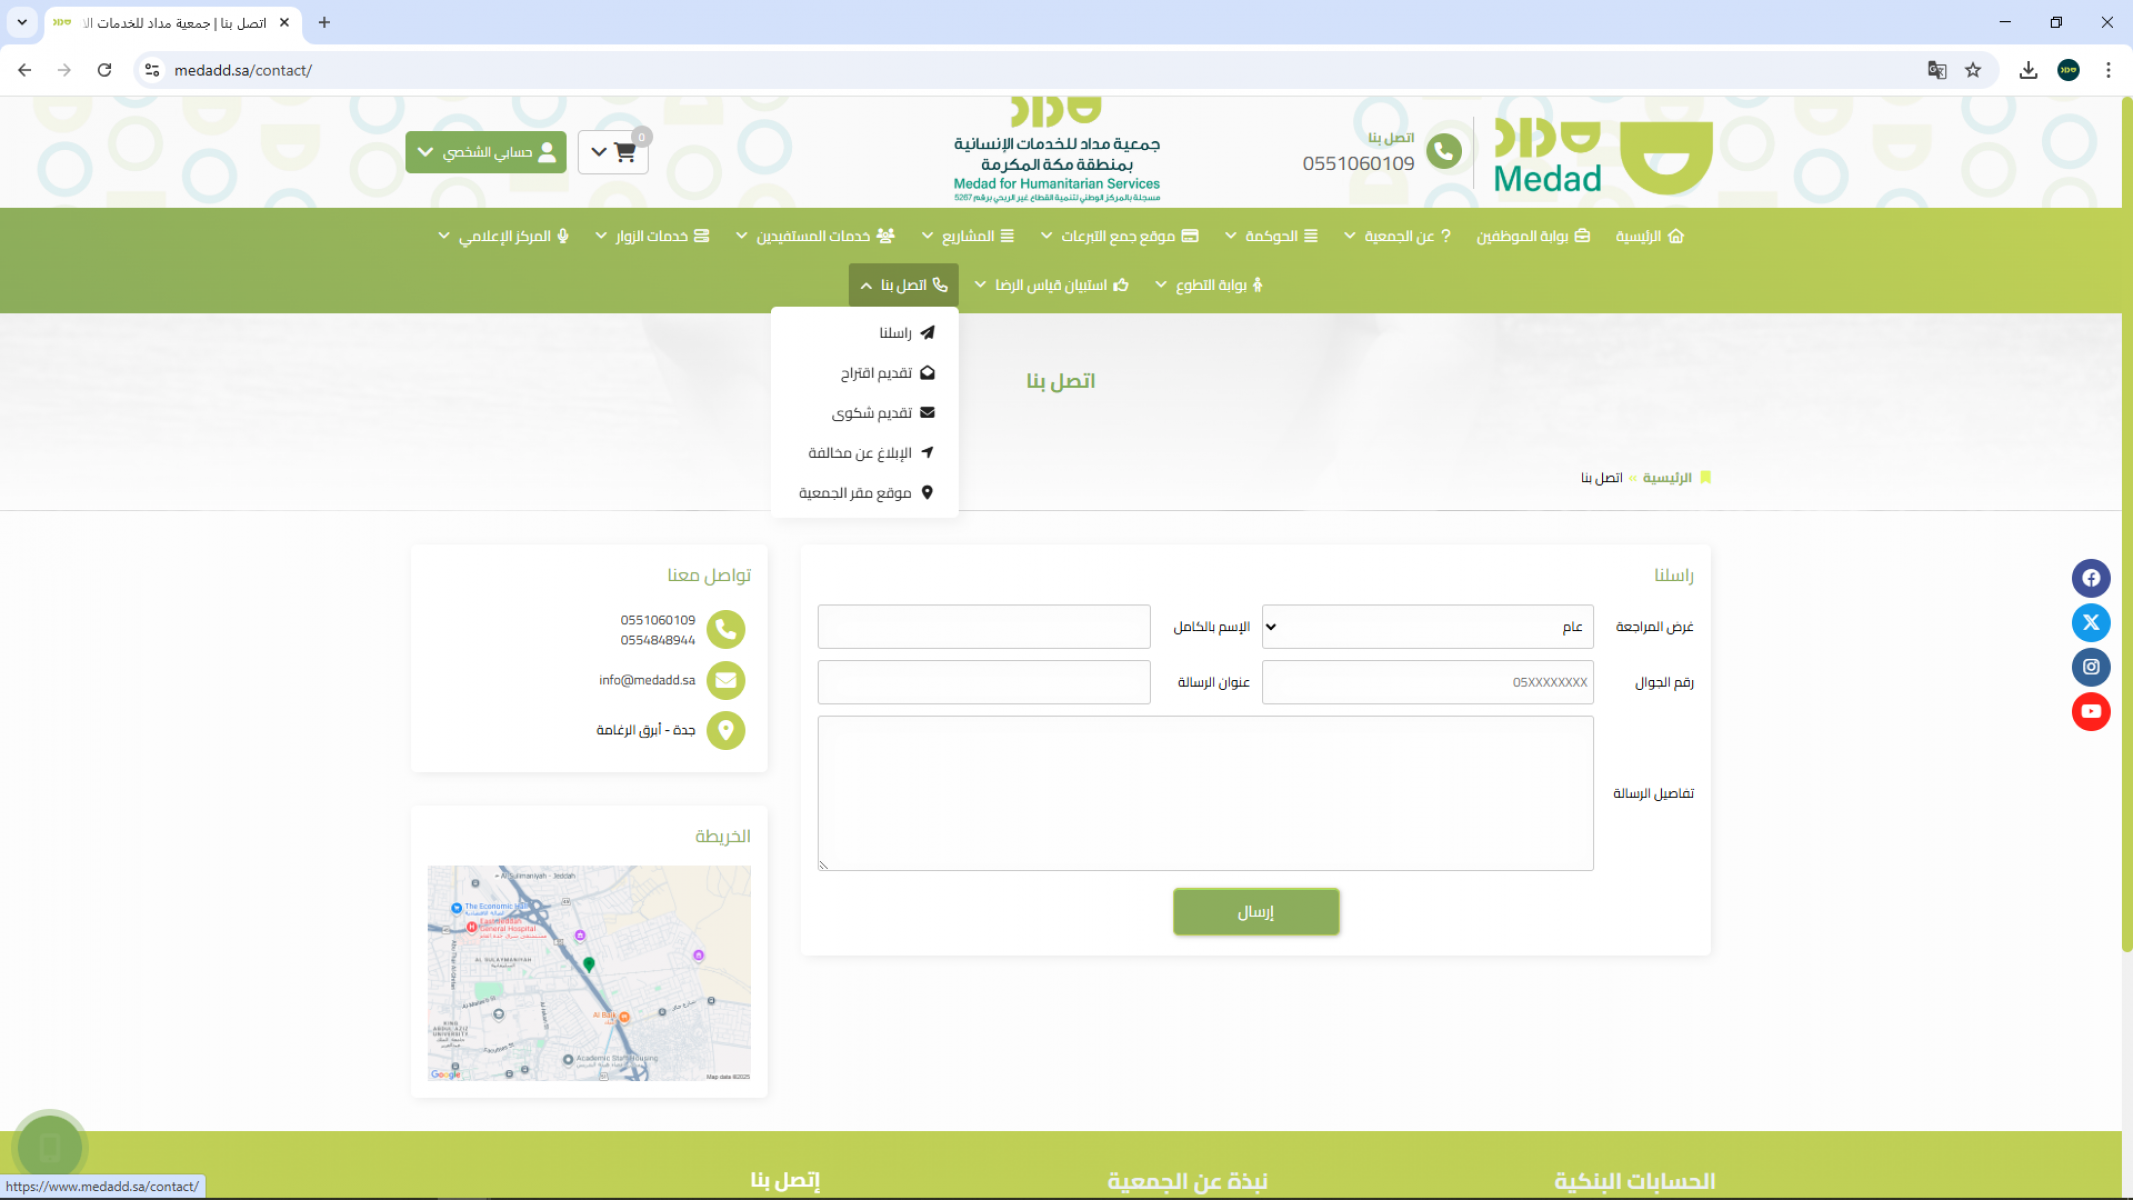This screenshot has height=1200, width=2133.
Task: Expand the المركز الإعلامي menu
Action: click(503, 236)
